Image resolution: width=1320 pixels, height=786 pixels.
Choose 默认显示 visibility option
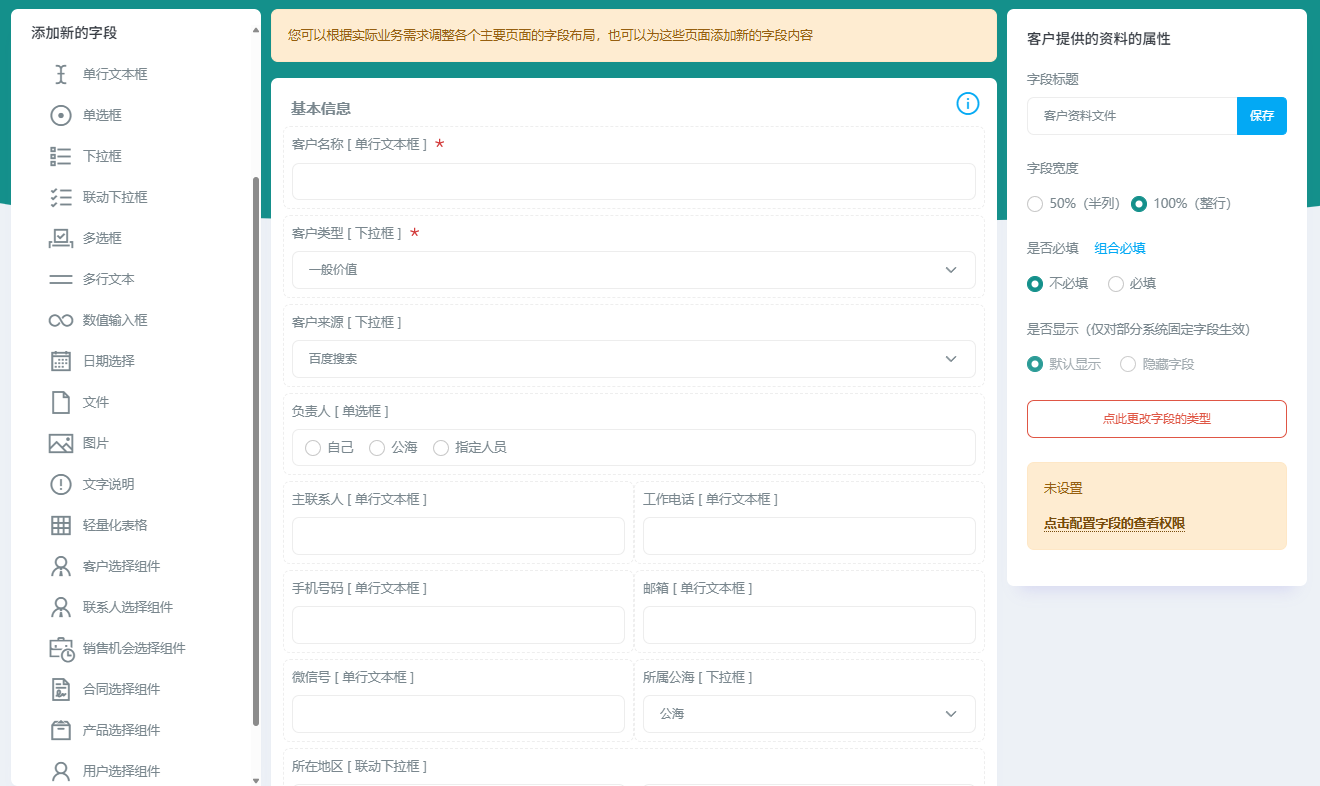point(1035,364)
